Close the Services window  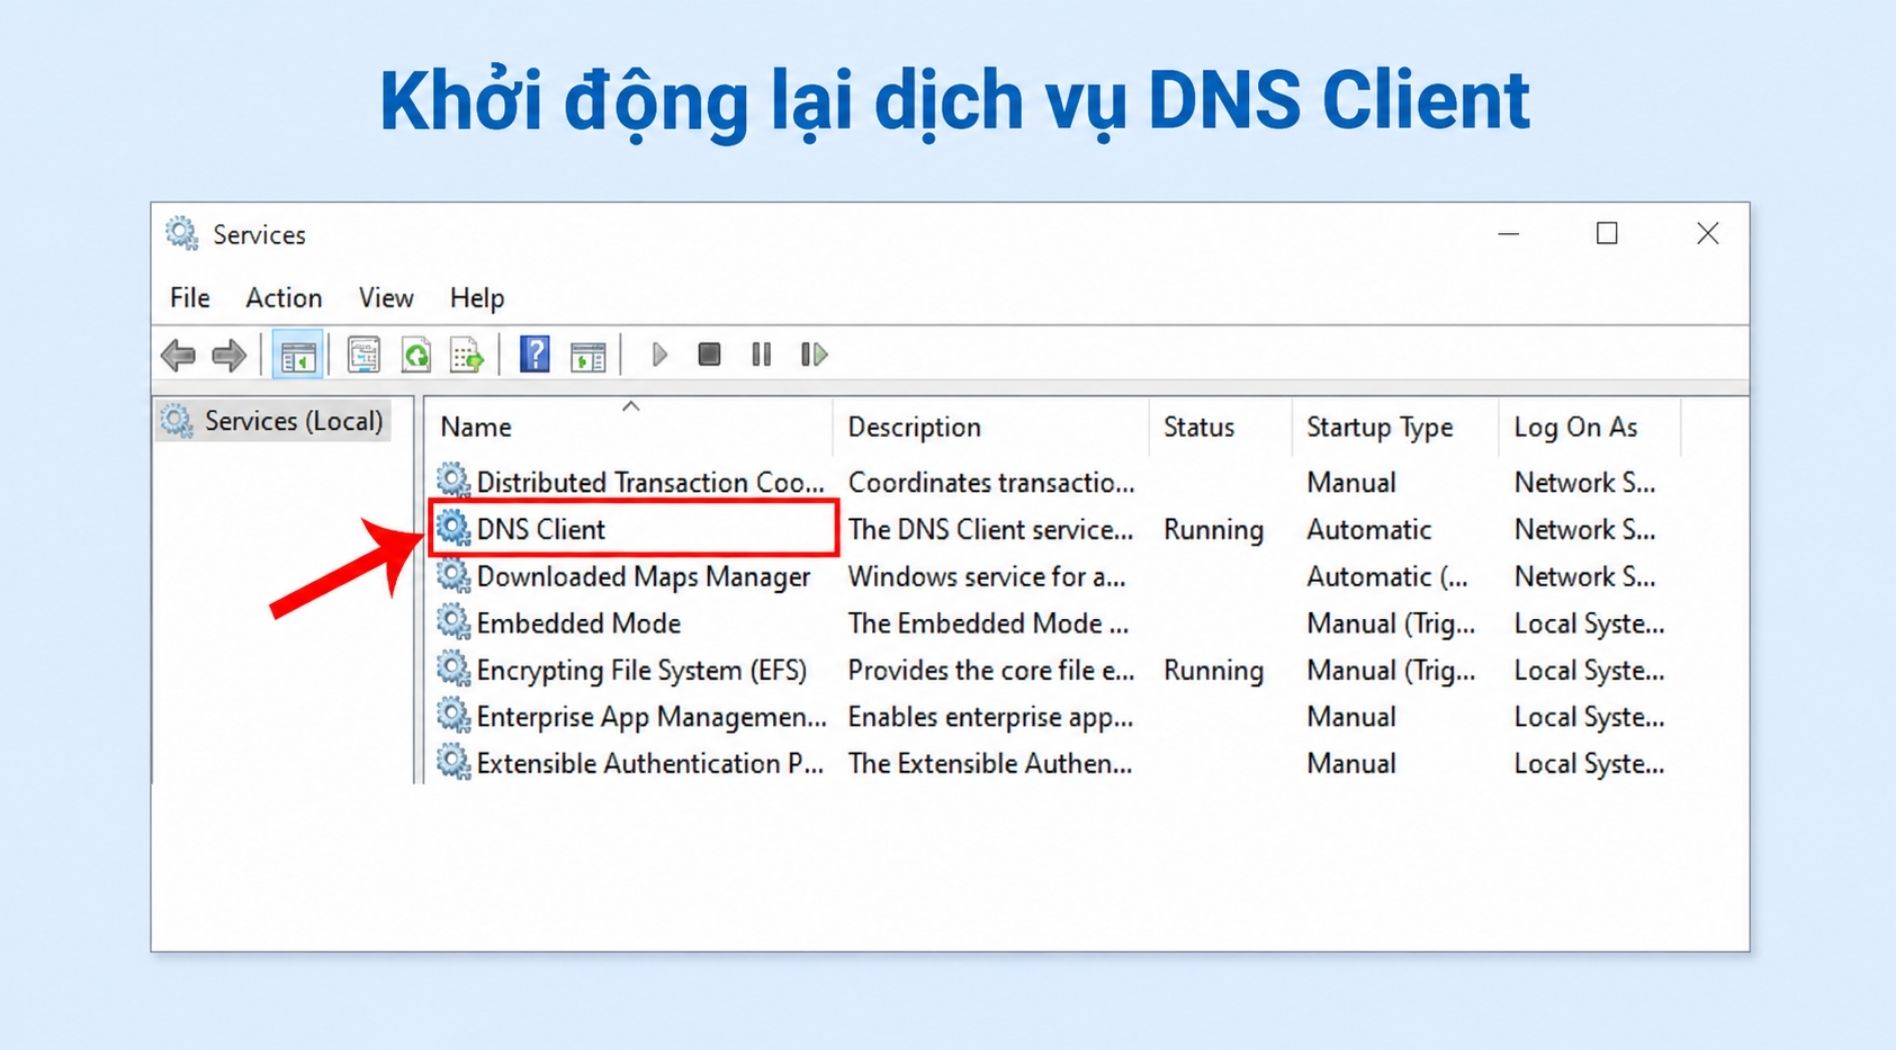1708,234
